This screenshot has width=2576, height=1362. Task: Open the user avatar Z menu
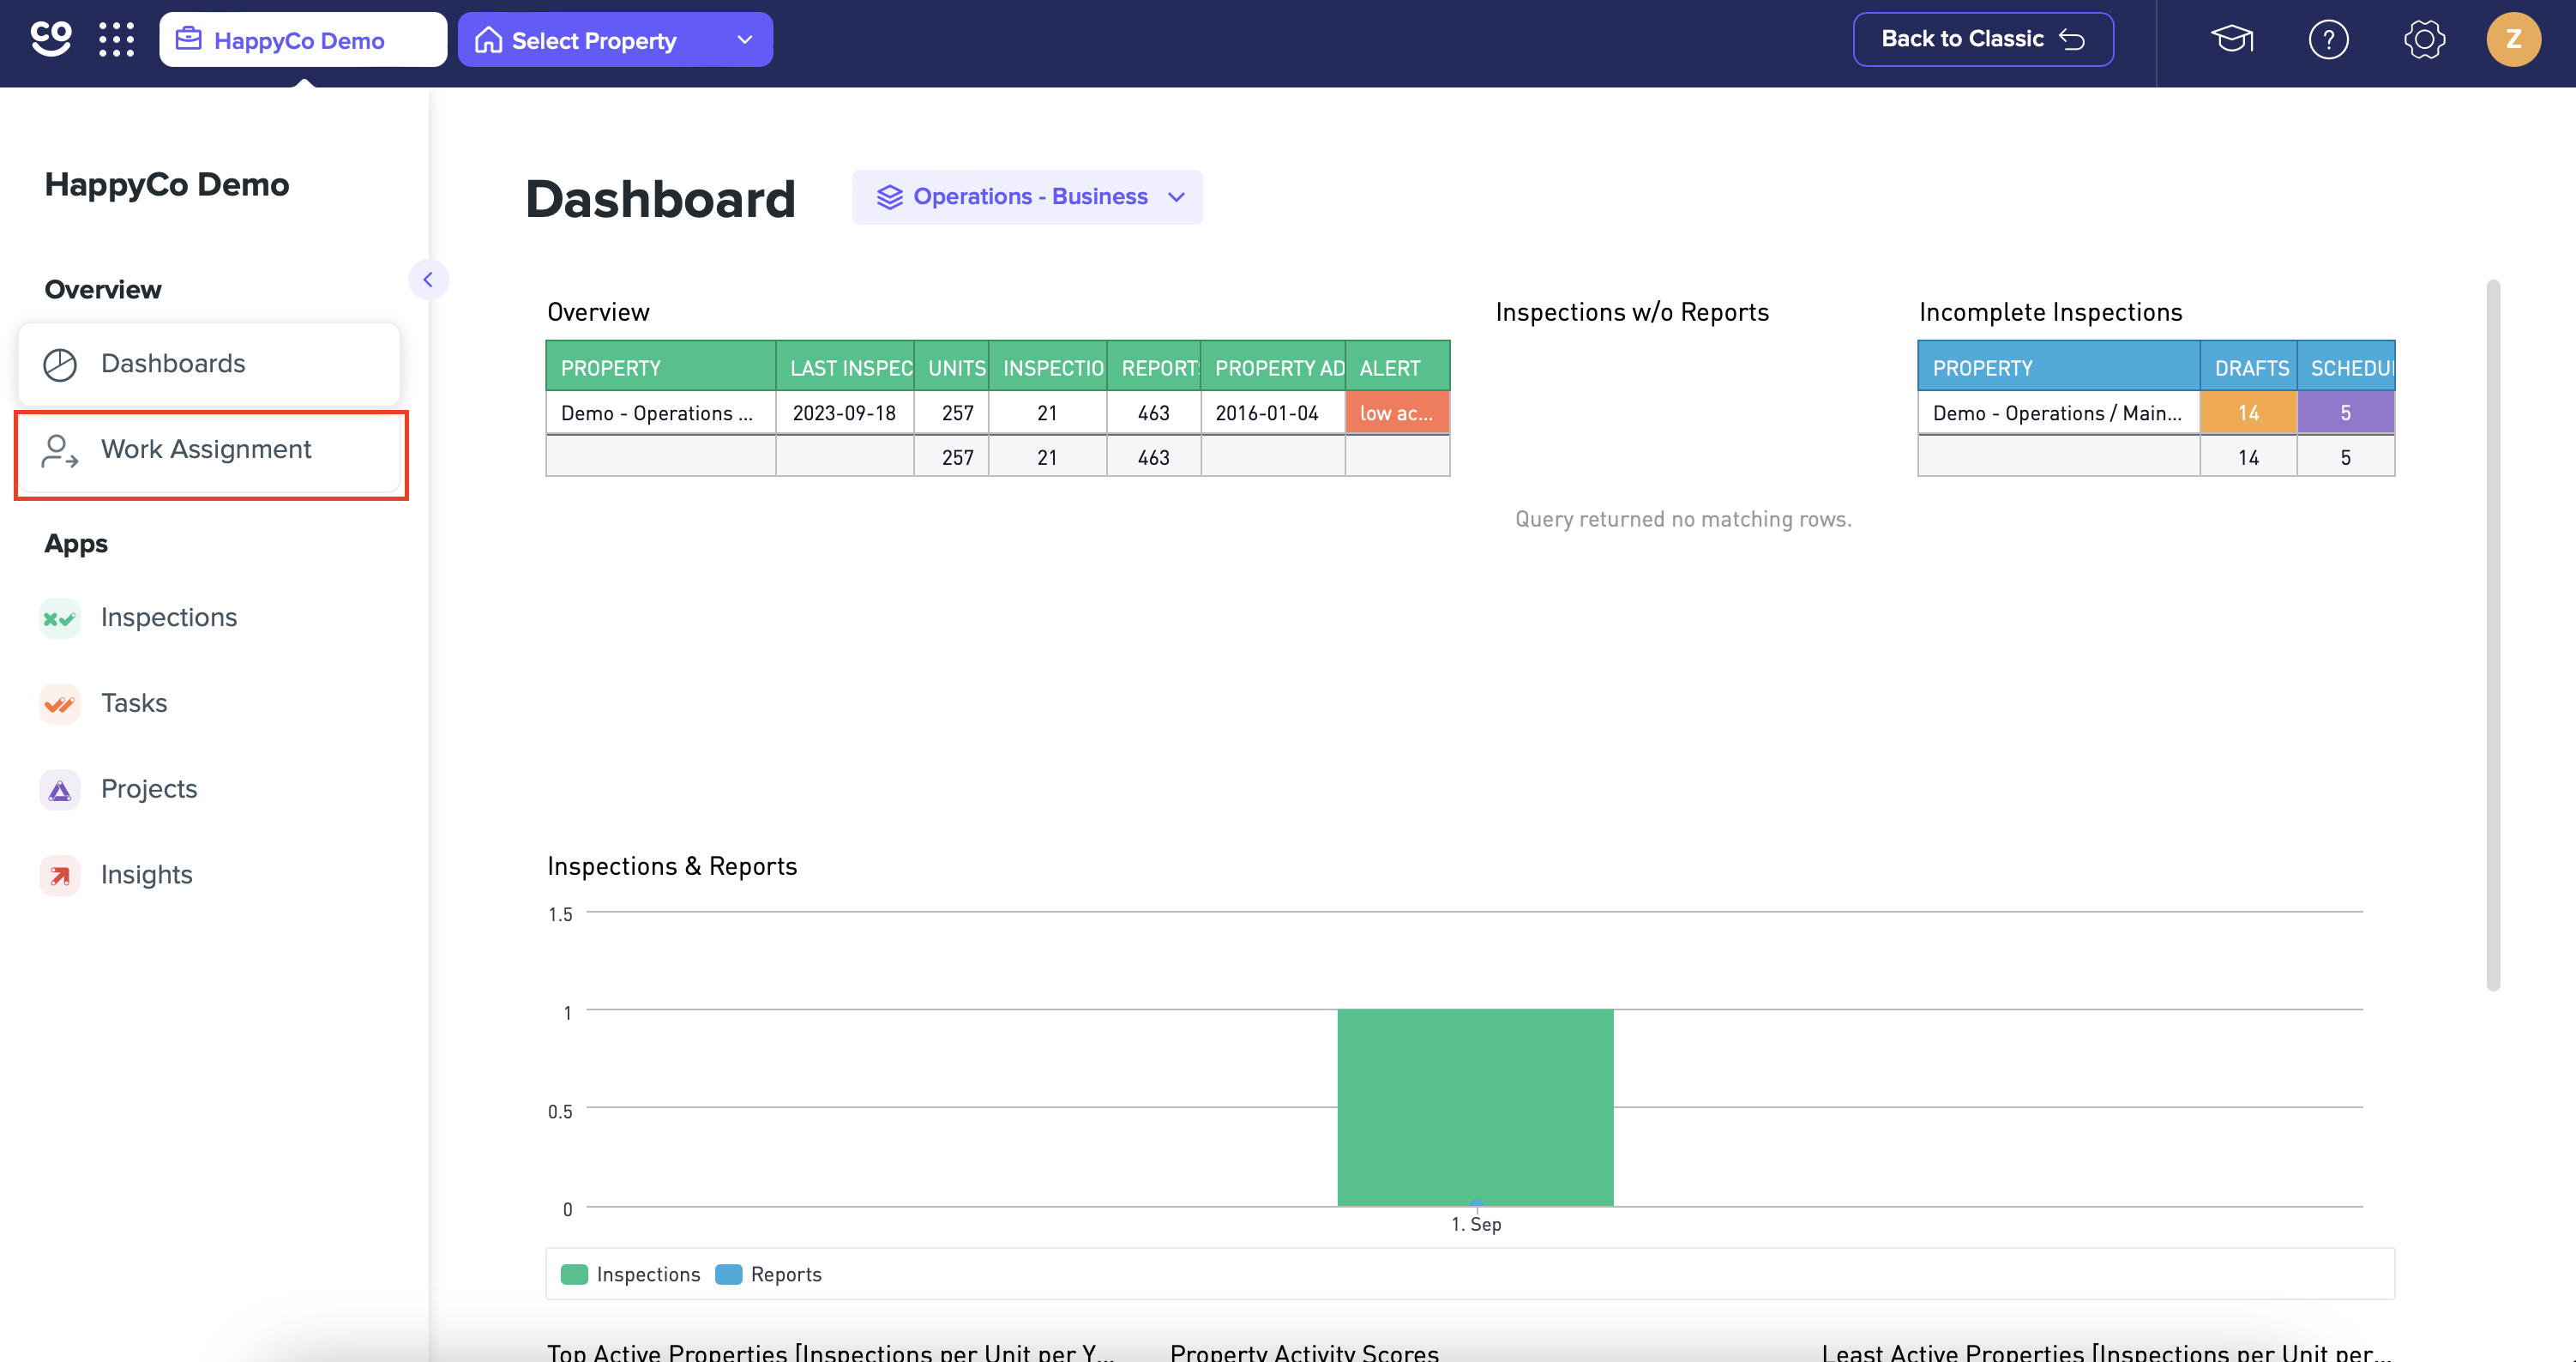[2513, 40]
